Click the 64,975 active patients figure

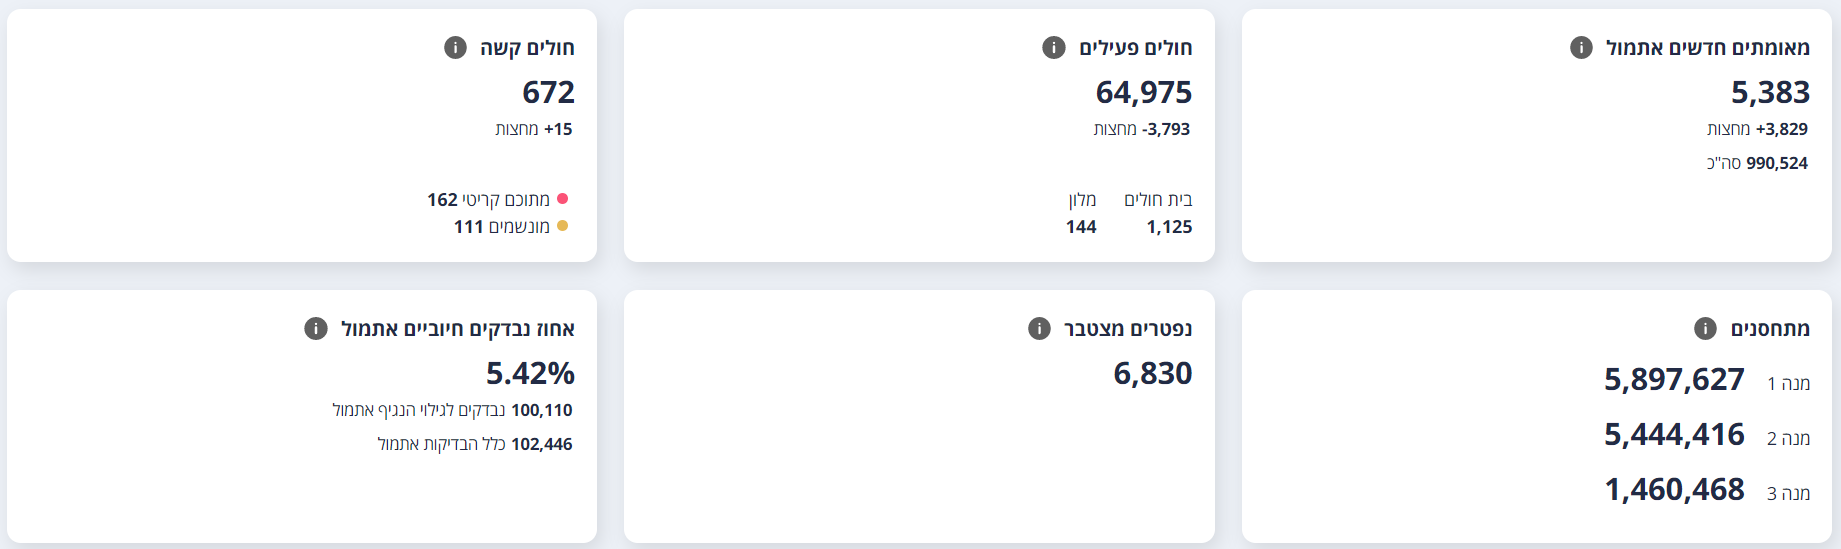1144,92
